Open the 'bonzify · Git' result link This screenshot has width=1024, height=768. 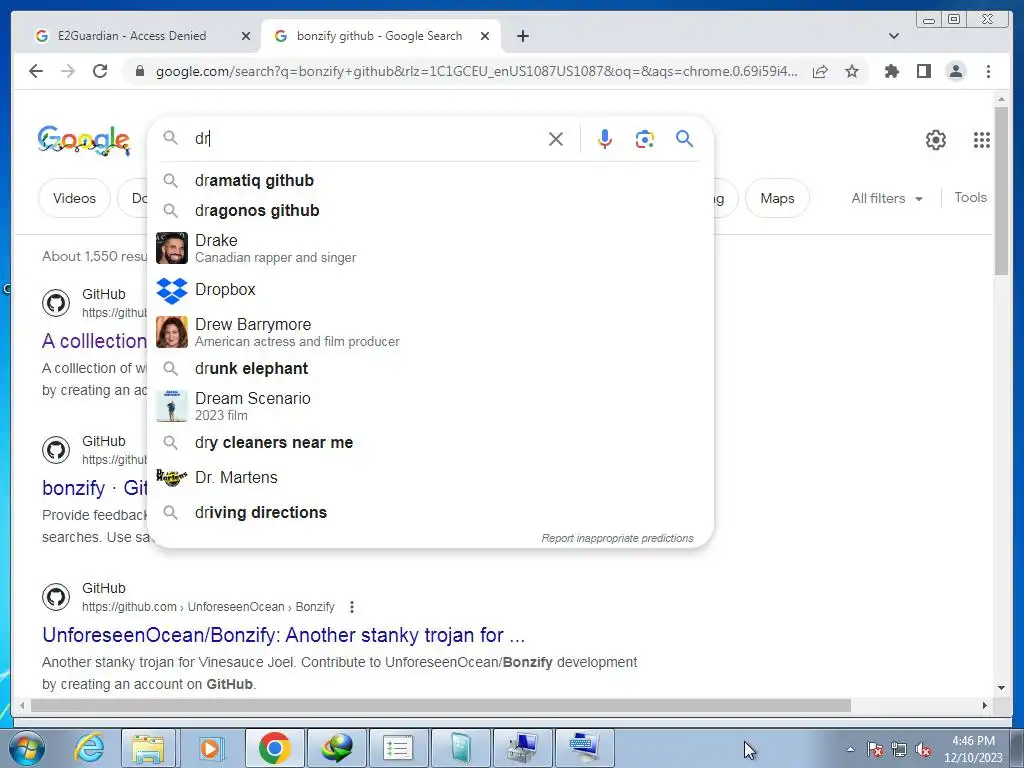click(95, 488)
